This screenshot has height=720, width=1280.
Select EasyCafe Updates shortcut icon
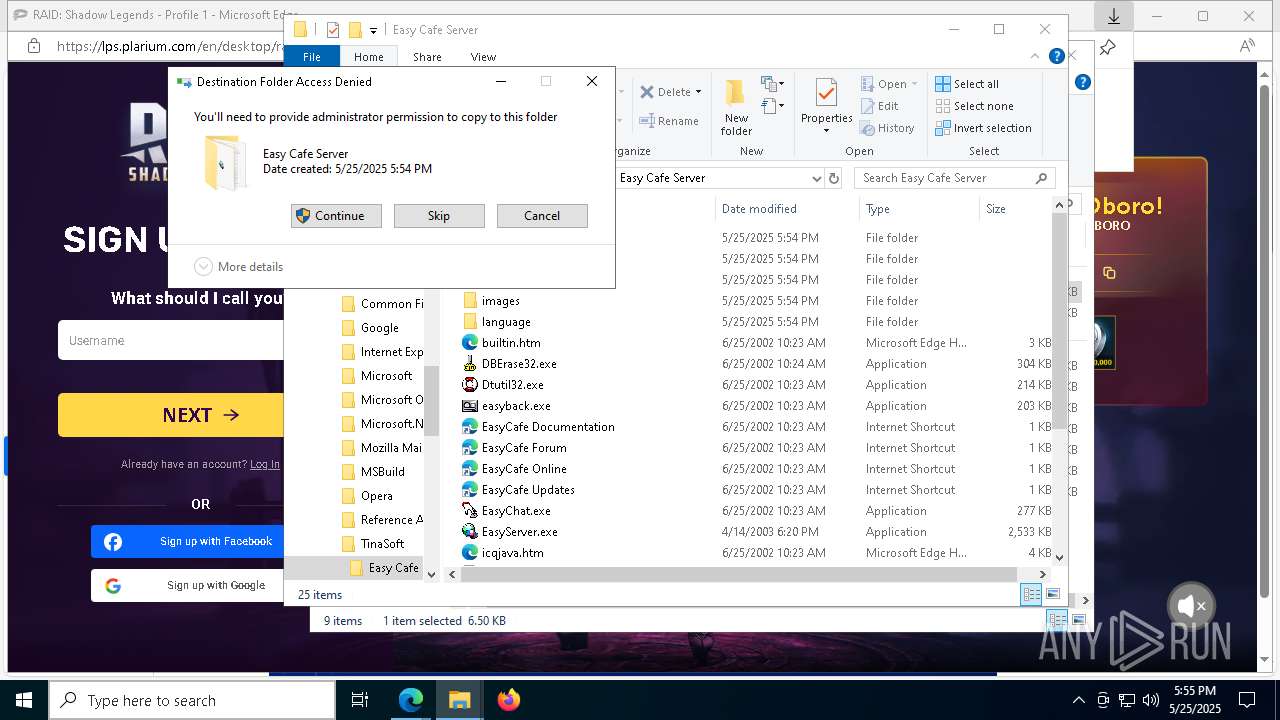[470, 490]
